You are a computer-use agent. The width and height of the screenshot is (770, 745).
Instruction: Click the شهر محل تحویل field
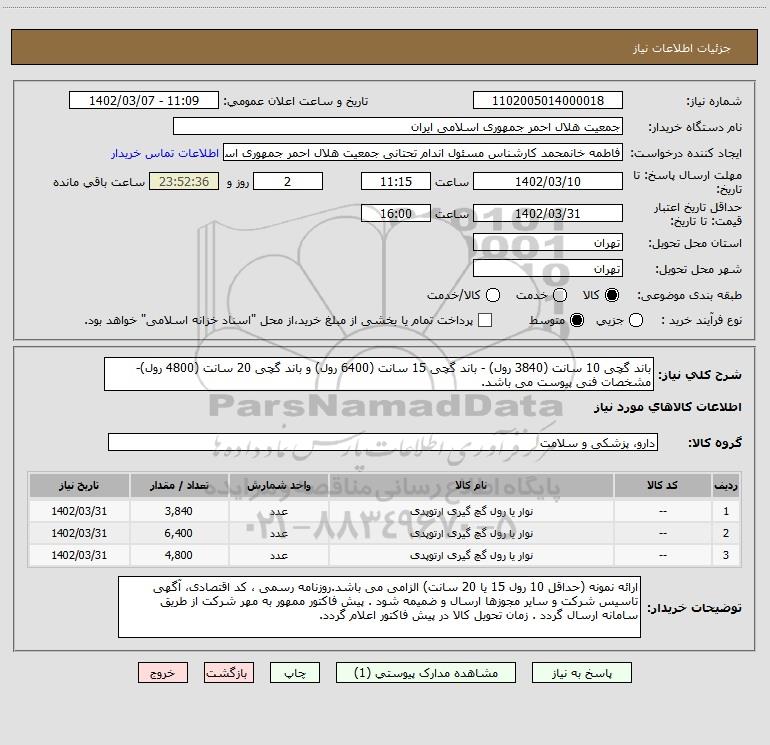pyautogui.click(x=548, y=269)
